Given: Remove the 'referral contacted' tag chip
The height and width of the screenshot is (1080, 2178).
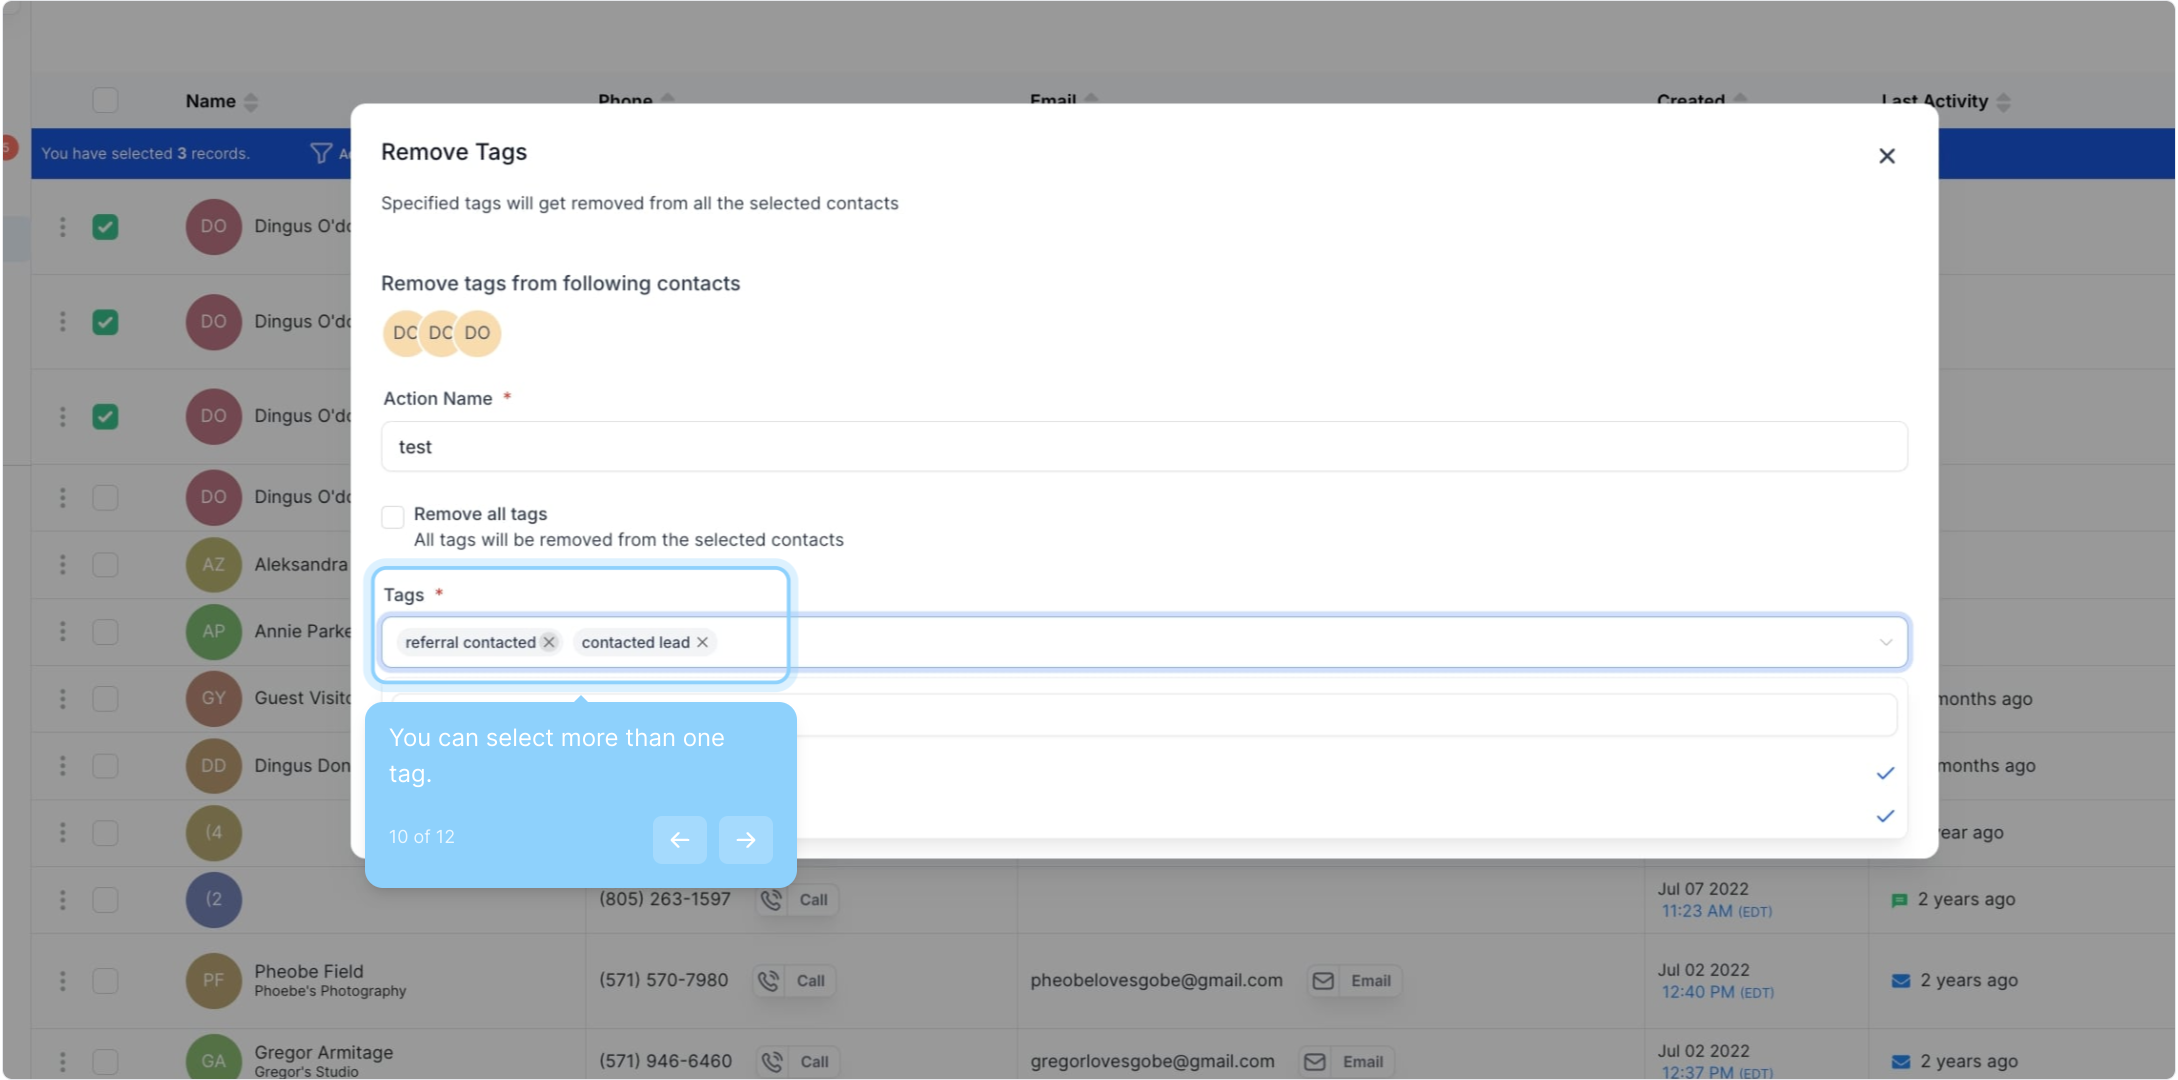Looking at the screenshot, I should [x=549, y=642].
